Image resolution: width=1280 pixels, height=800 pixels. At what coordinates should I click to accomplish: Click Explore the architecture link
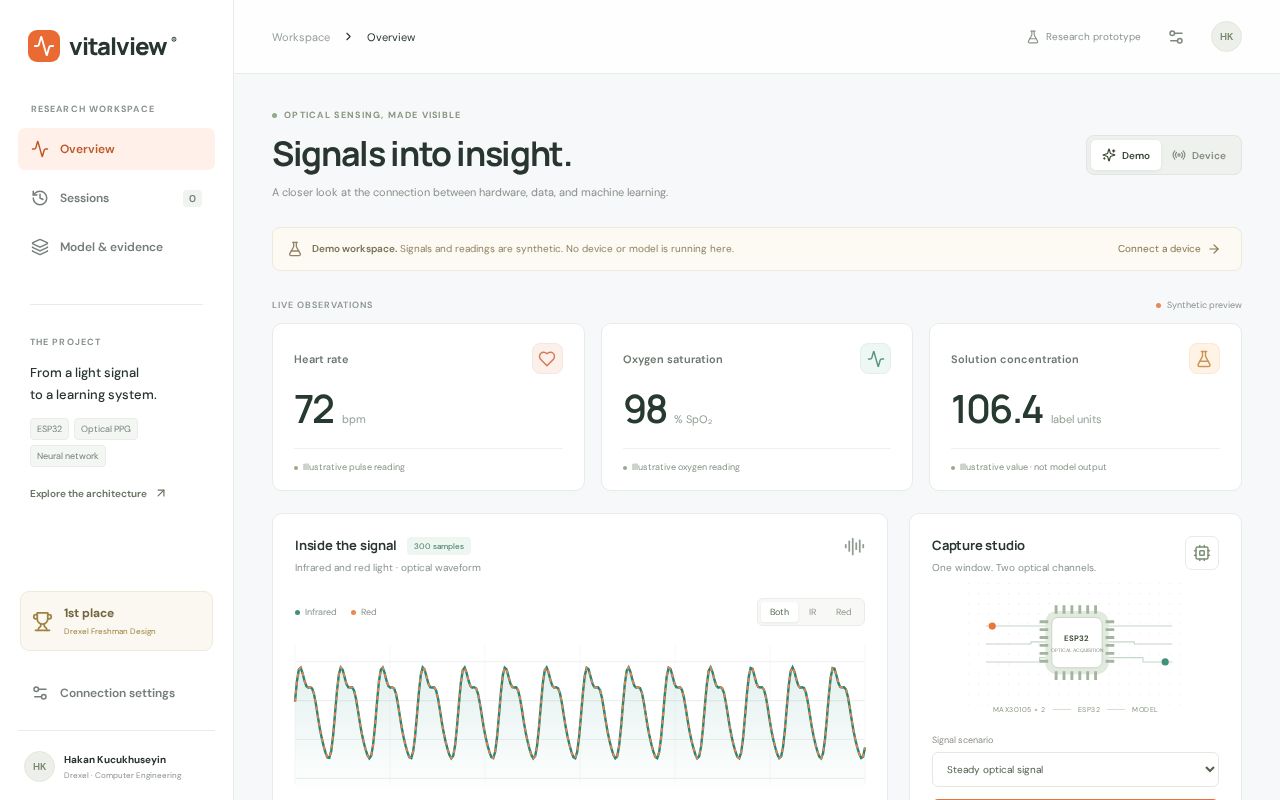pyautogui.click(x=98, y=493)
